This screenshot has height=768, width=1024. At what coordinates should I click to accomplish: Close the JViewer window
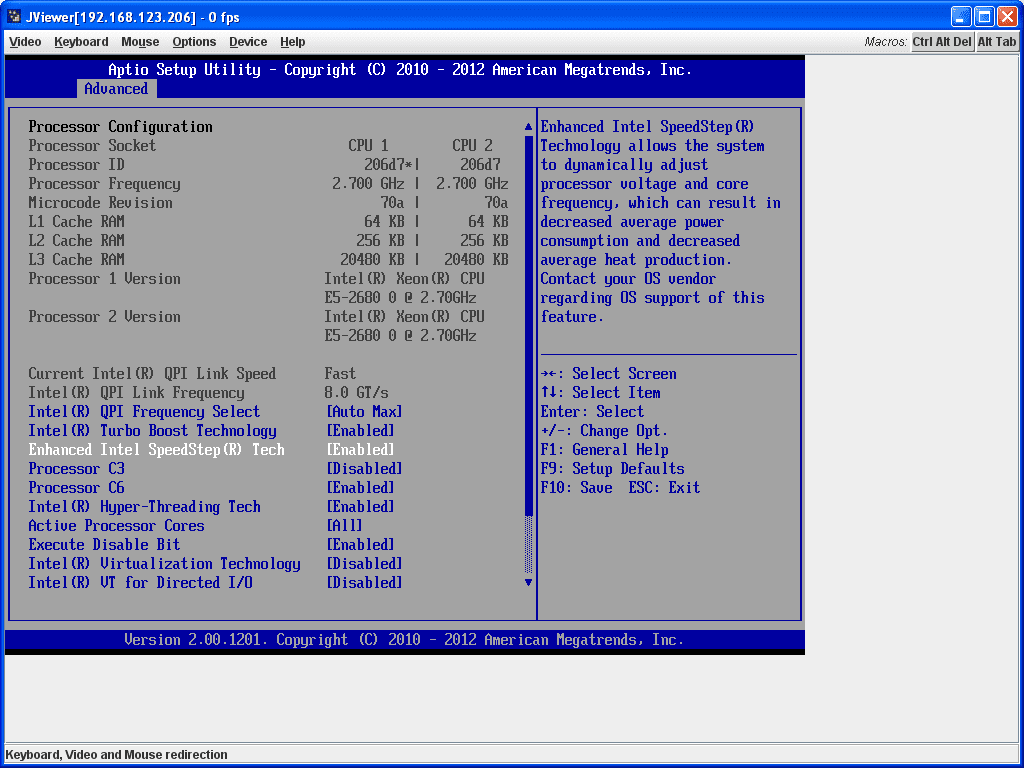click(1007, 16)
